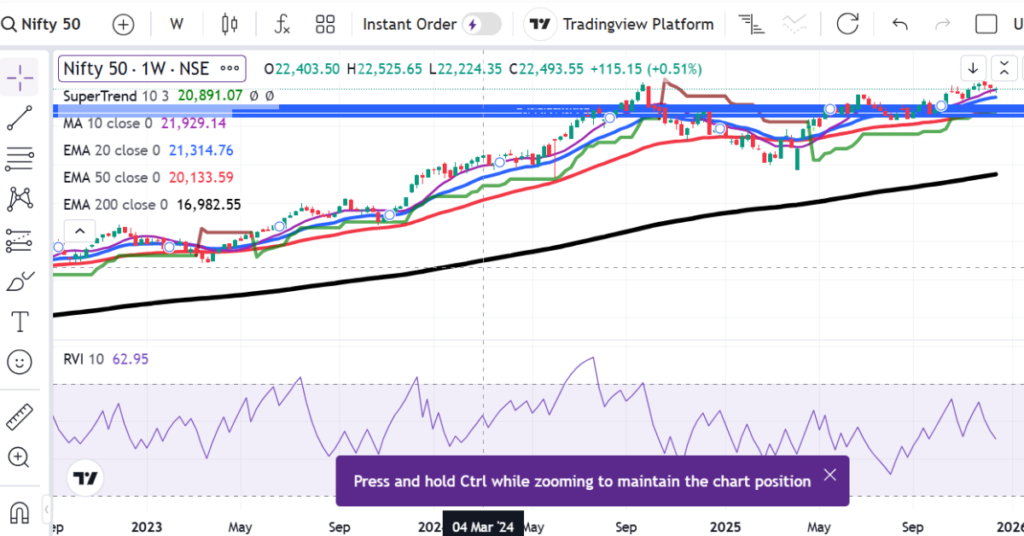Open symbol search for Nifty 50
Image resolution: width=1024 pixels, height=536 pixels.
tap(41, 25)
